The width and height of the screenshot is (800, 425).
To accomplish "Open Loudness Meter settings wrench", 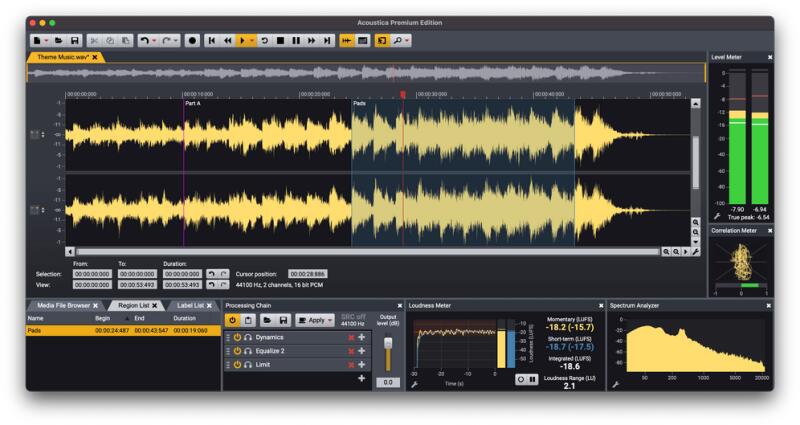I will [x=414, y=384].
